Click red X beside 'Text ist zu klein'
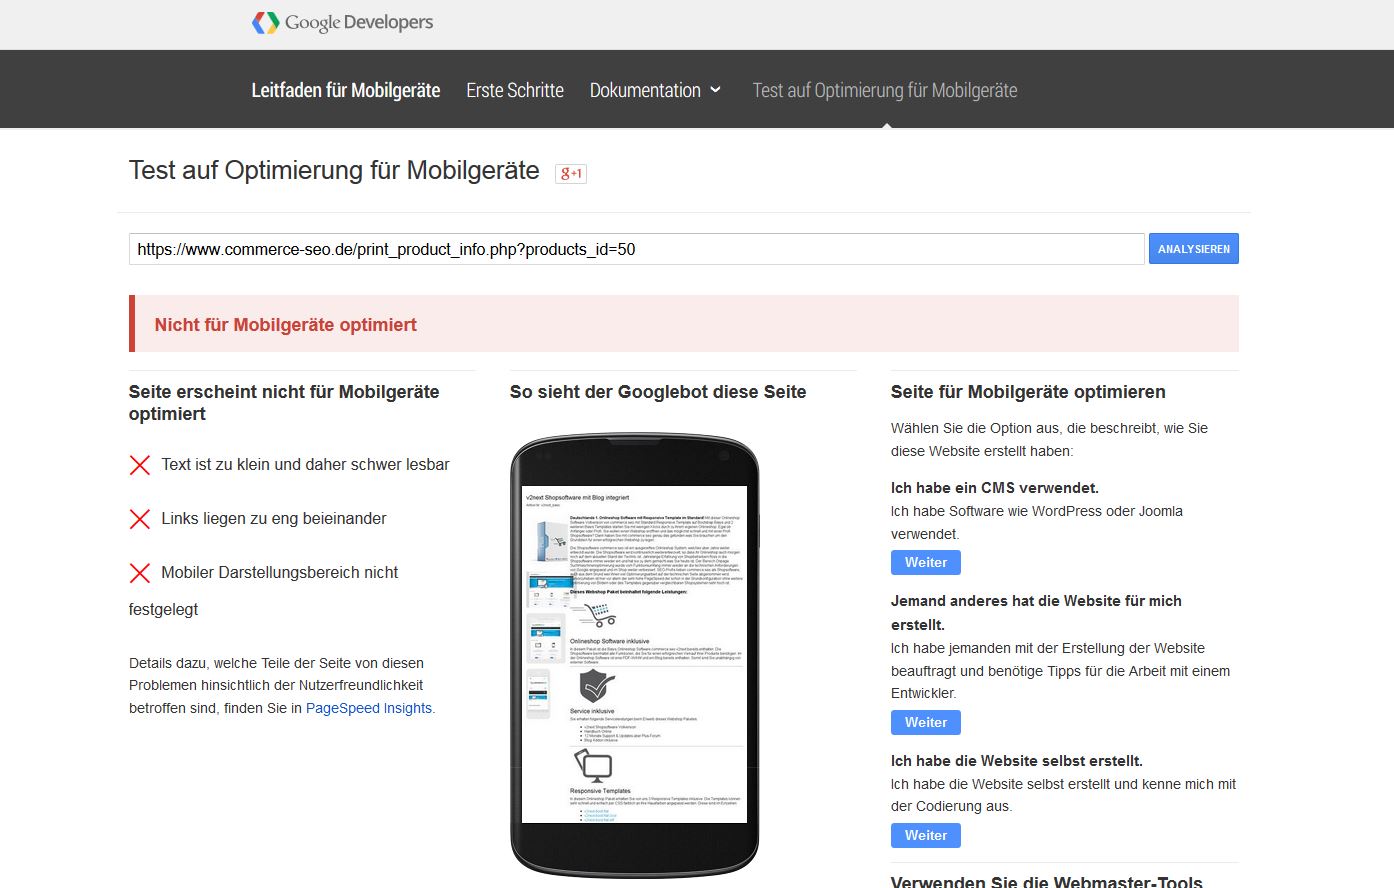The image size is (1394, 888). coord(140,465)
